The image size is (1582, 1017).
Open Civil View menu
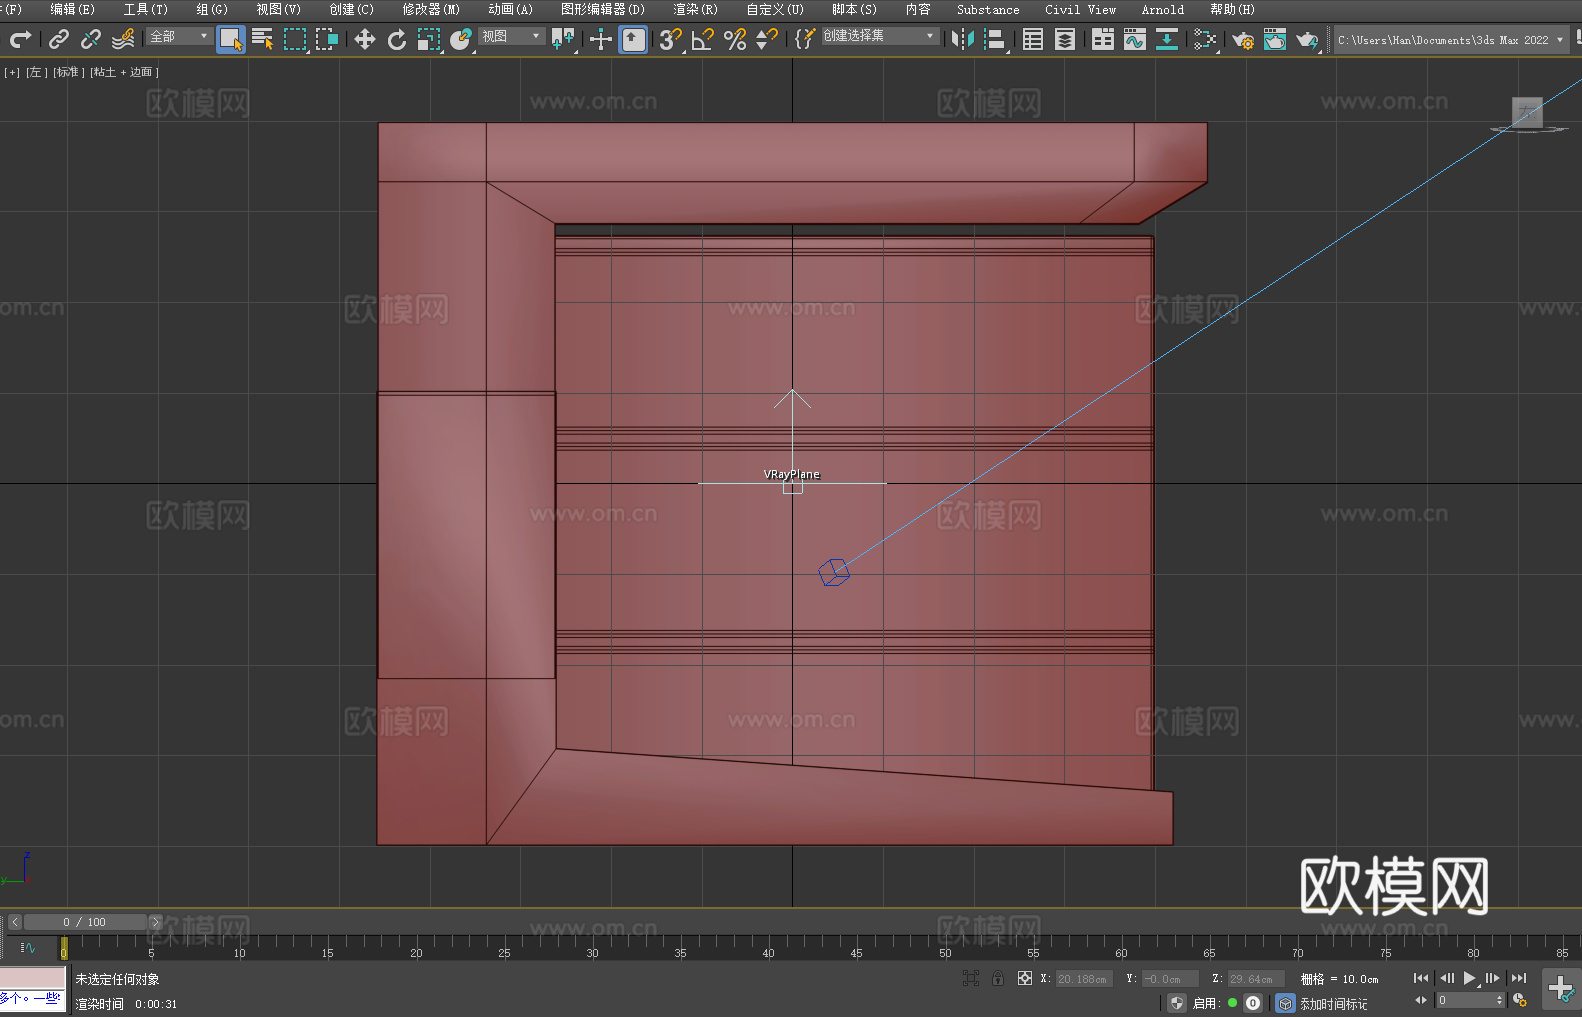[1080, 9]
